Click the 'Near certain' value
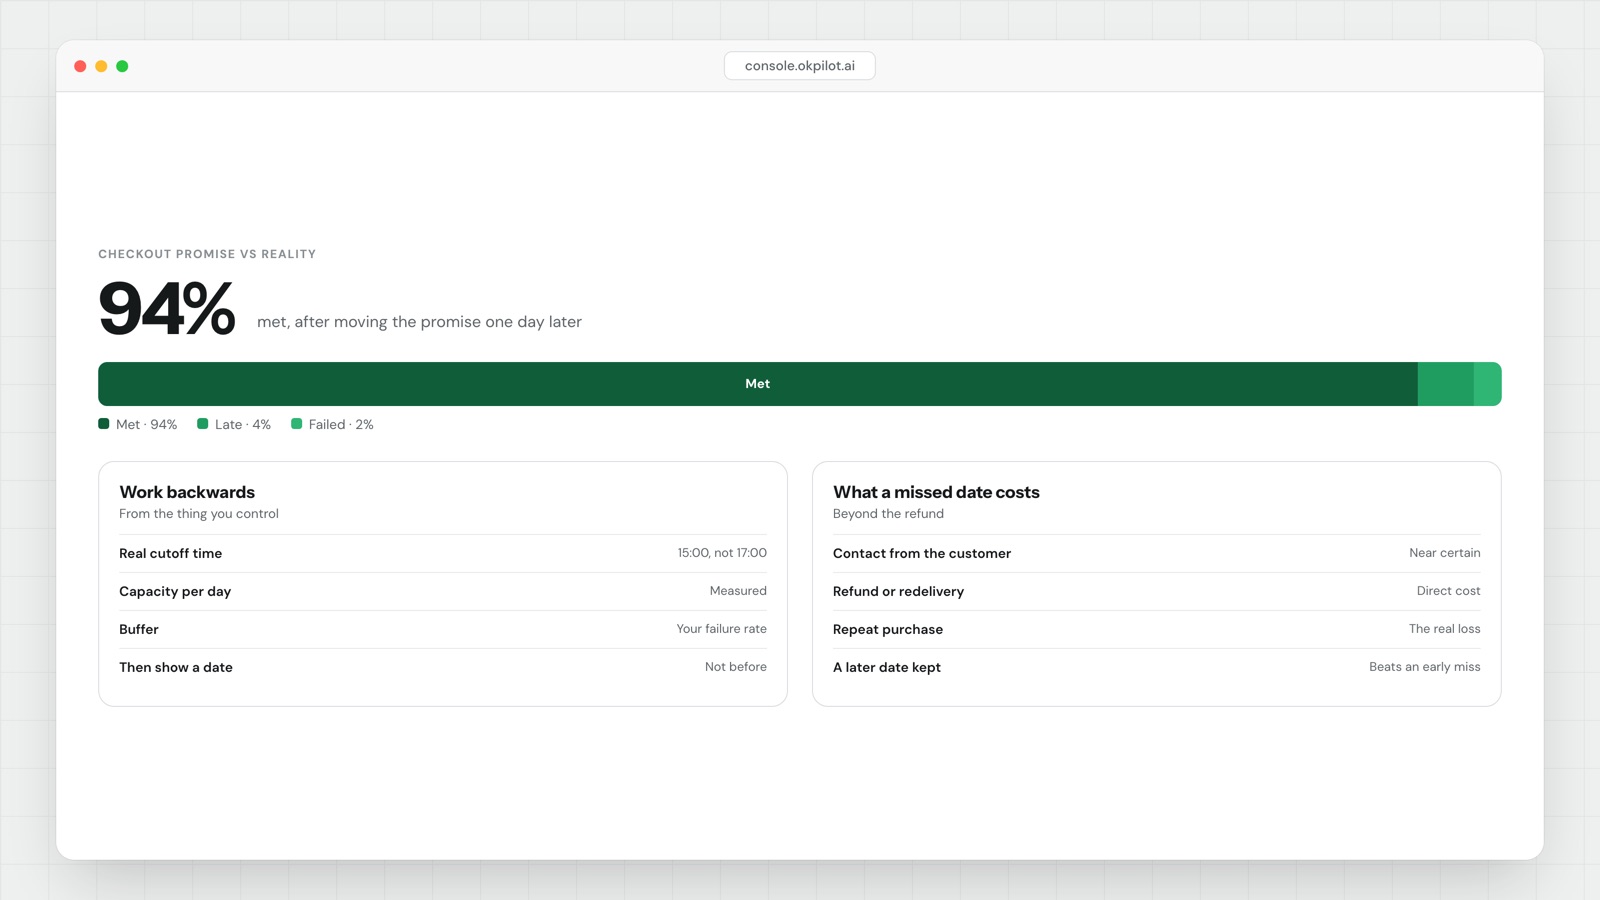Viewport: 1600px width, 900px height. coord(1445,553)
